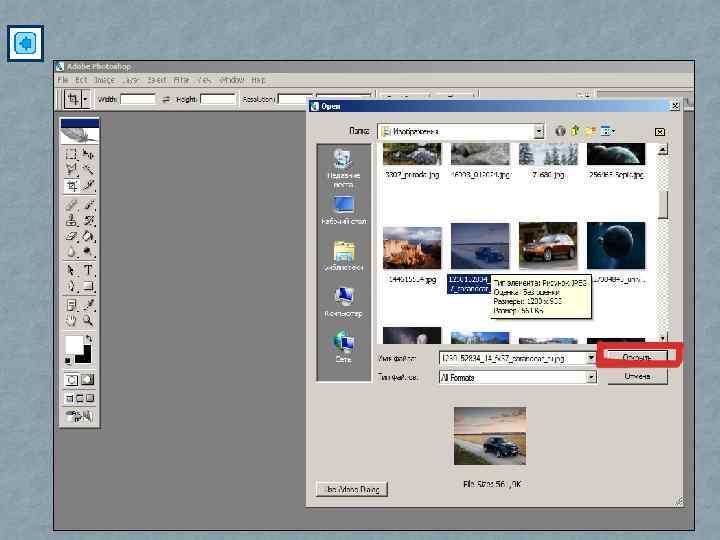Open the File menu
Image resolution: width=720 pixels, height=540 pixels.
click(62, 79)
